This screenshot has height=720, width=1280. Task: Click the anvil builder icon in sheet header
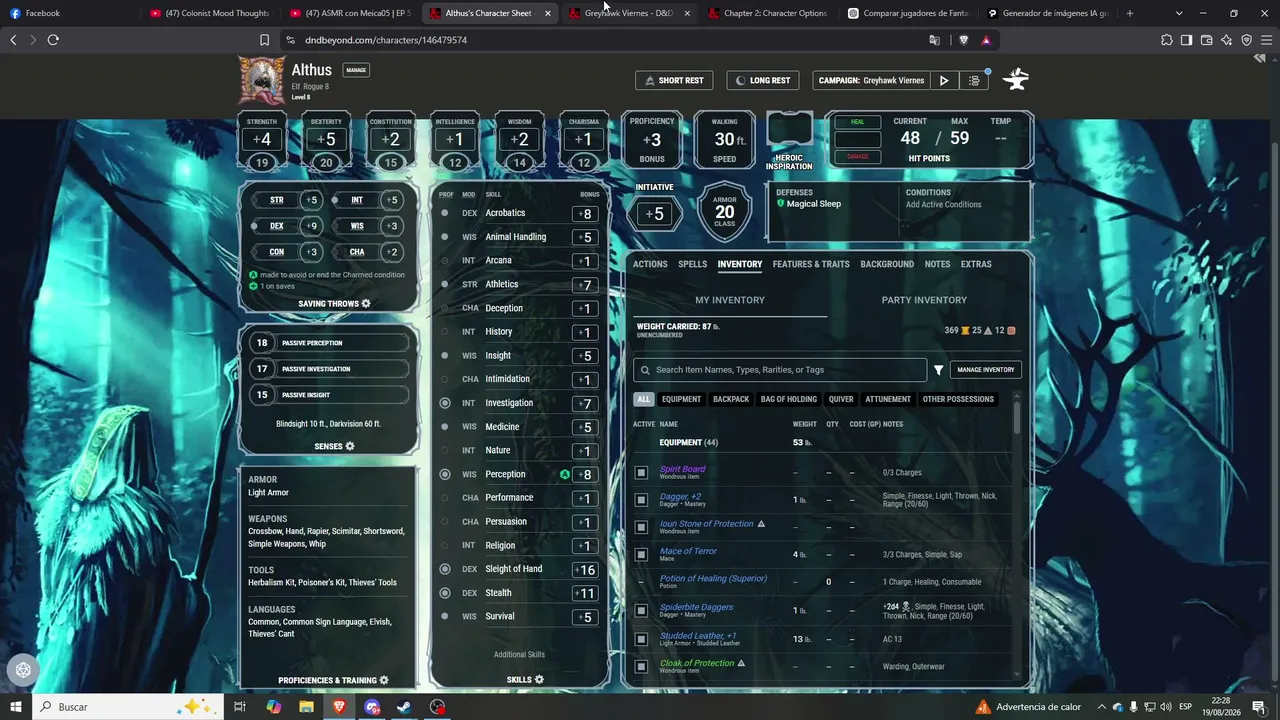click(x=1016, y=80)
